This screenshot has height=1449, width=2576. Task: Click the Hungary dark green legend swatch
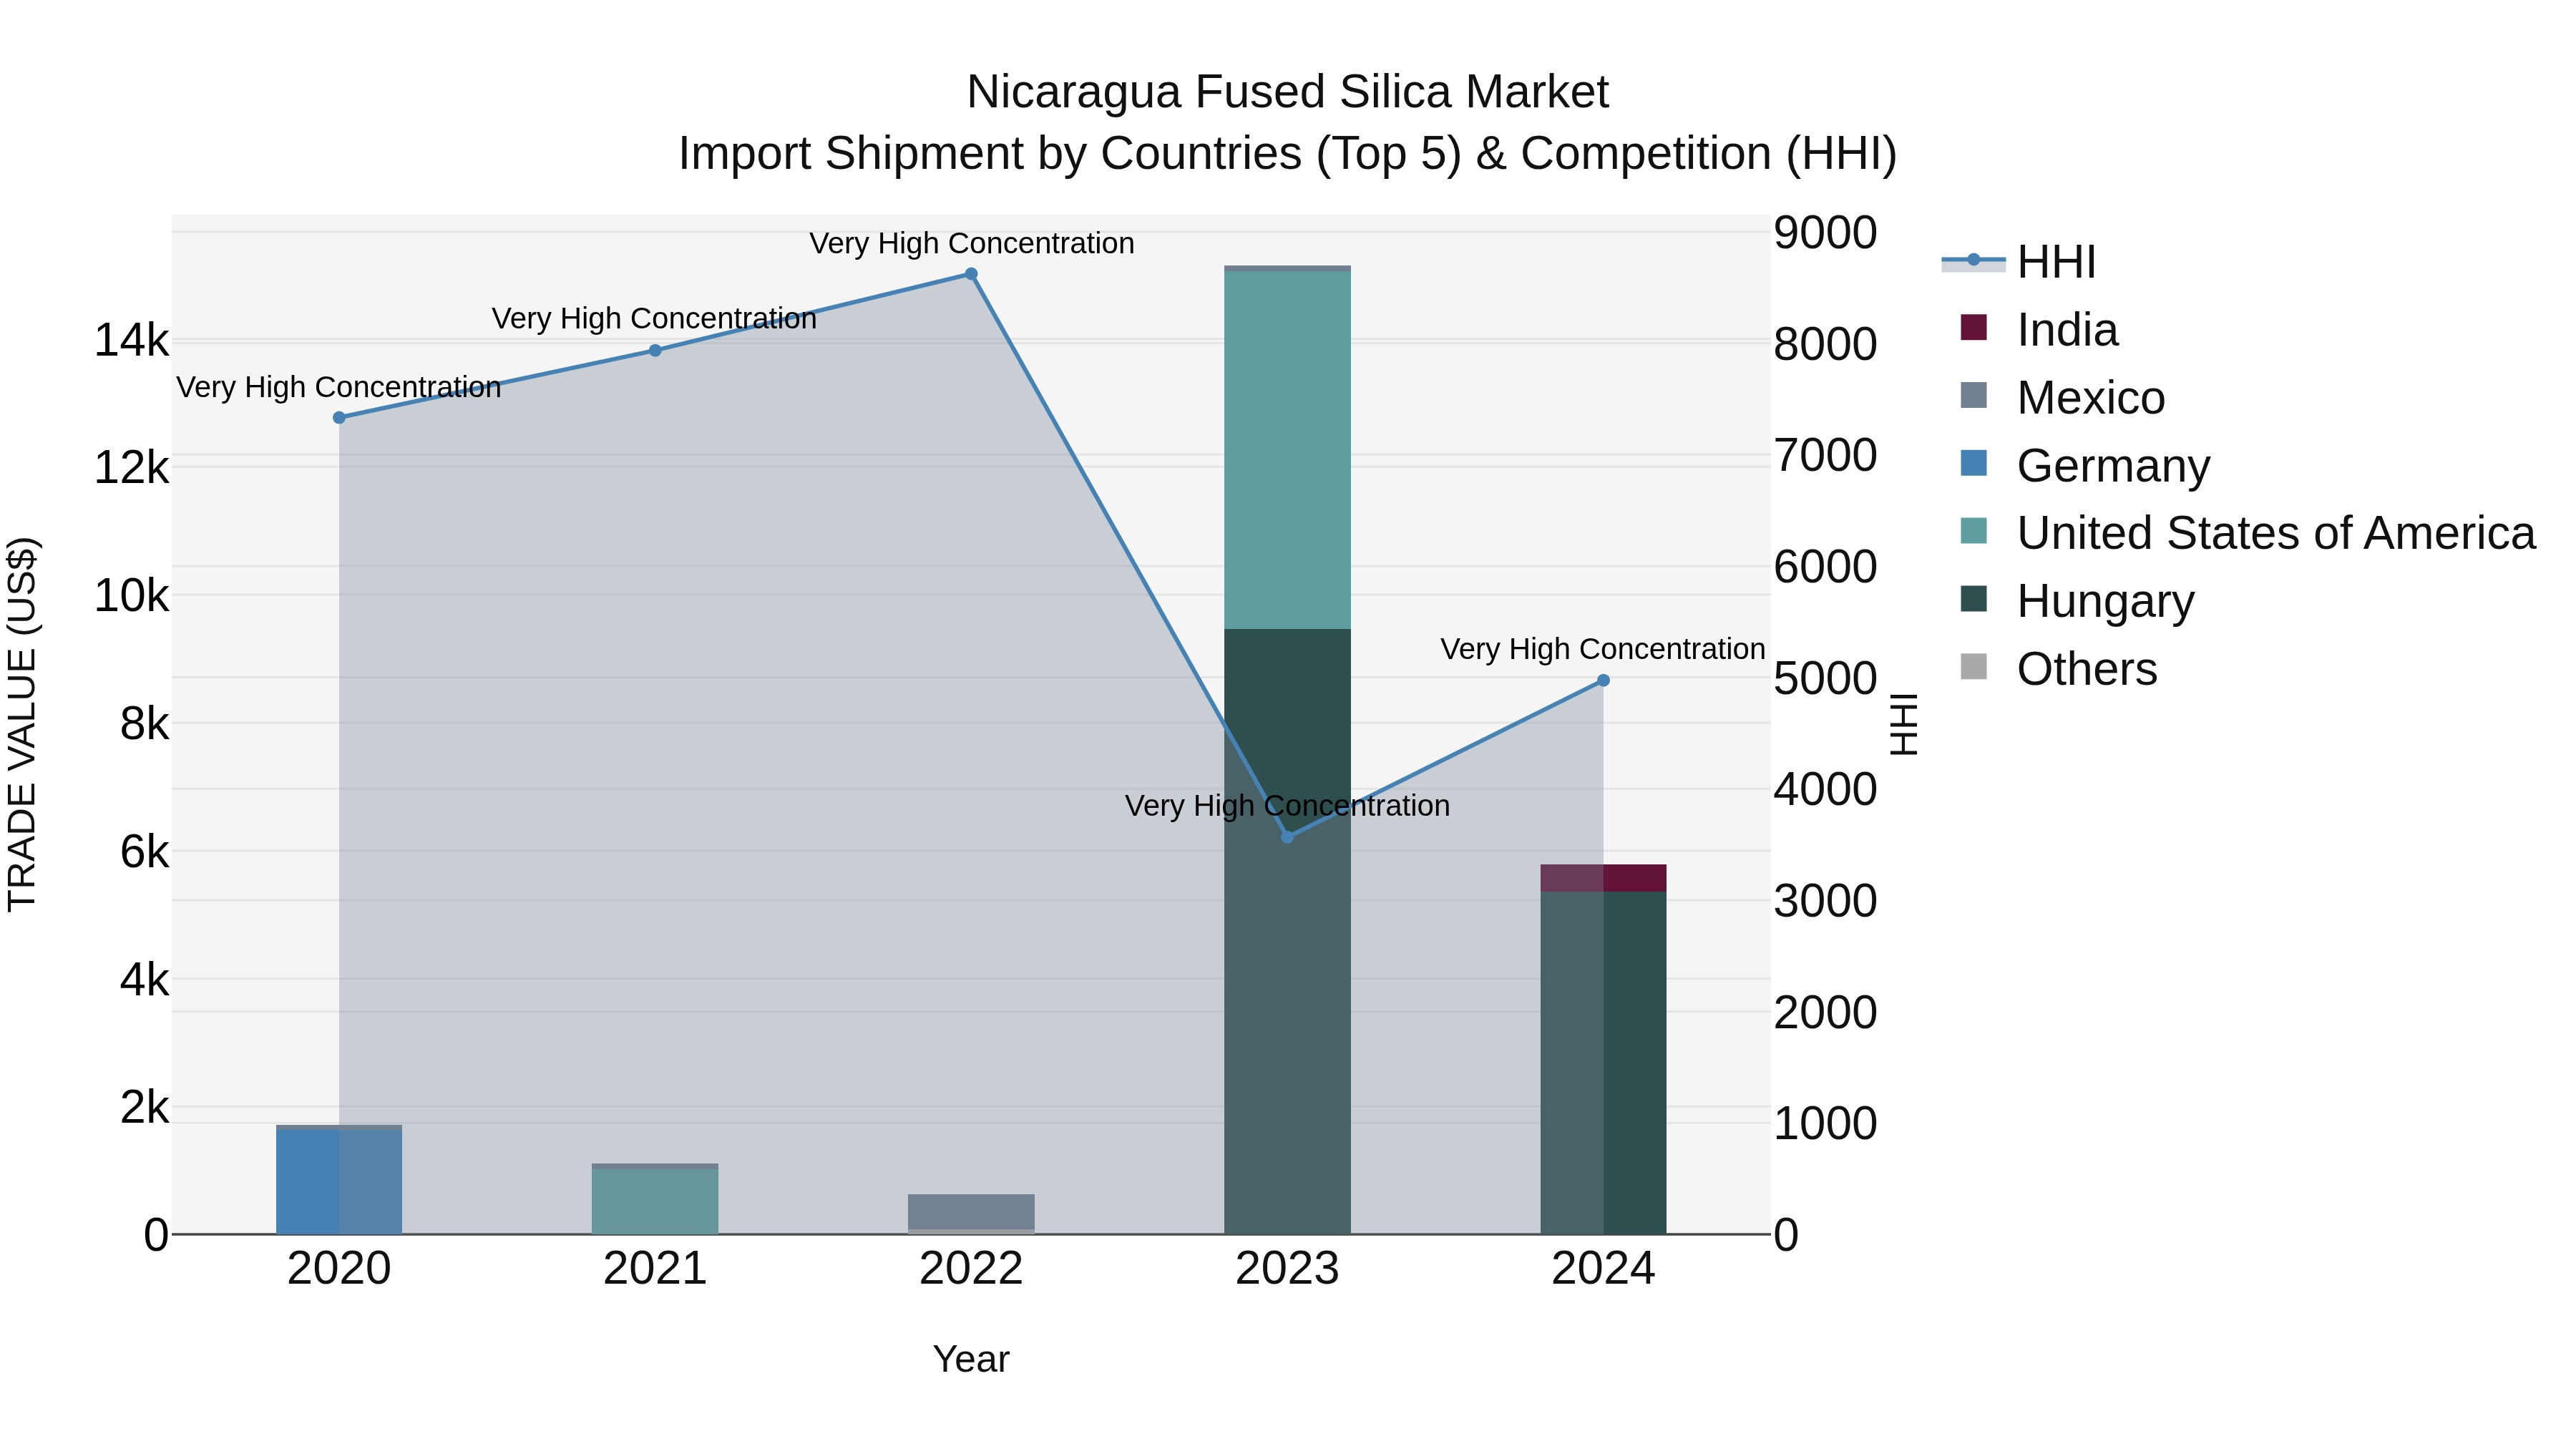(1974, 599)
